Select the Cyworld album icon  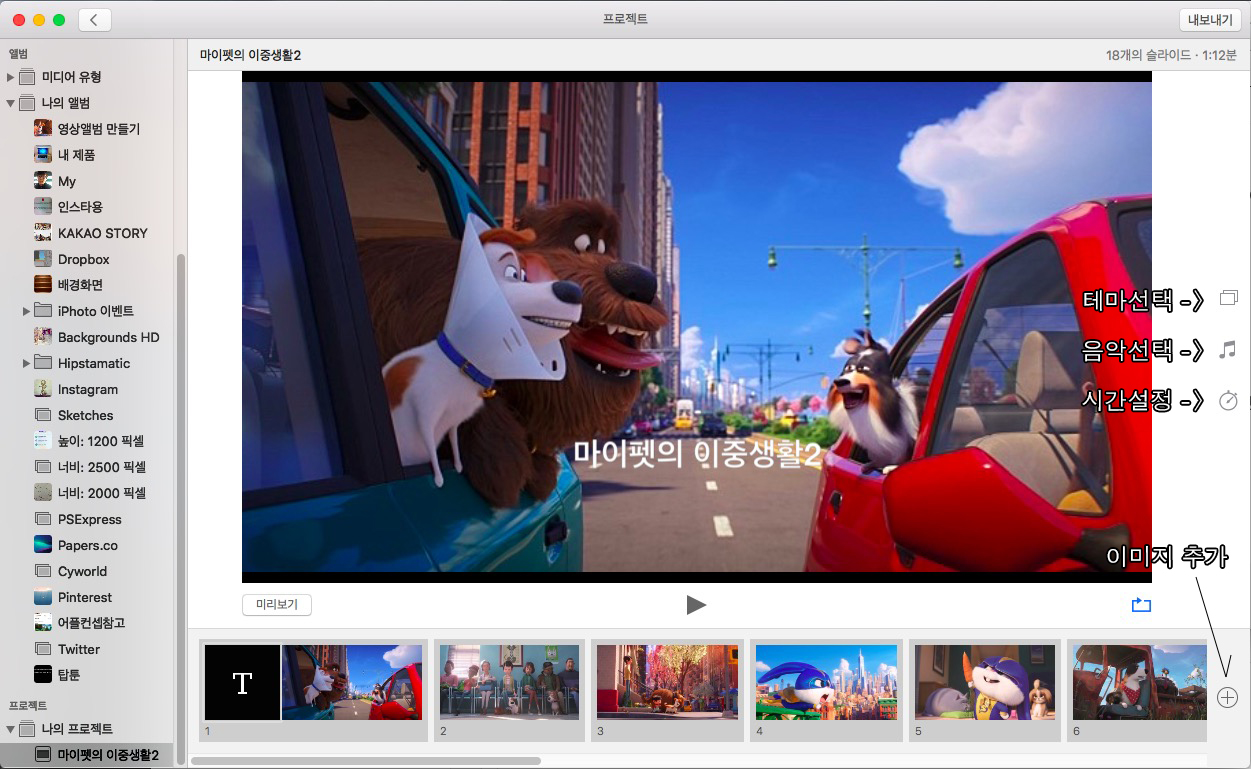(x=43, y=571)
